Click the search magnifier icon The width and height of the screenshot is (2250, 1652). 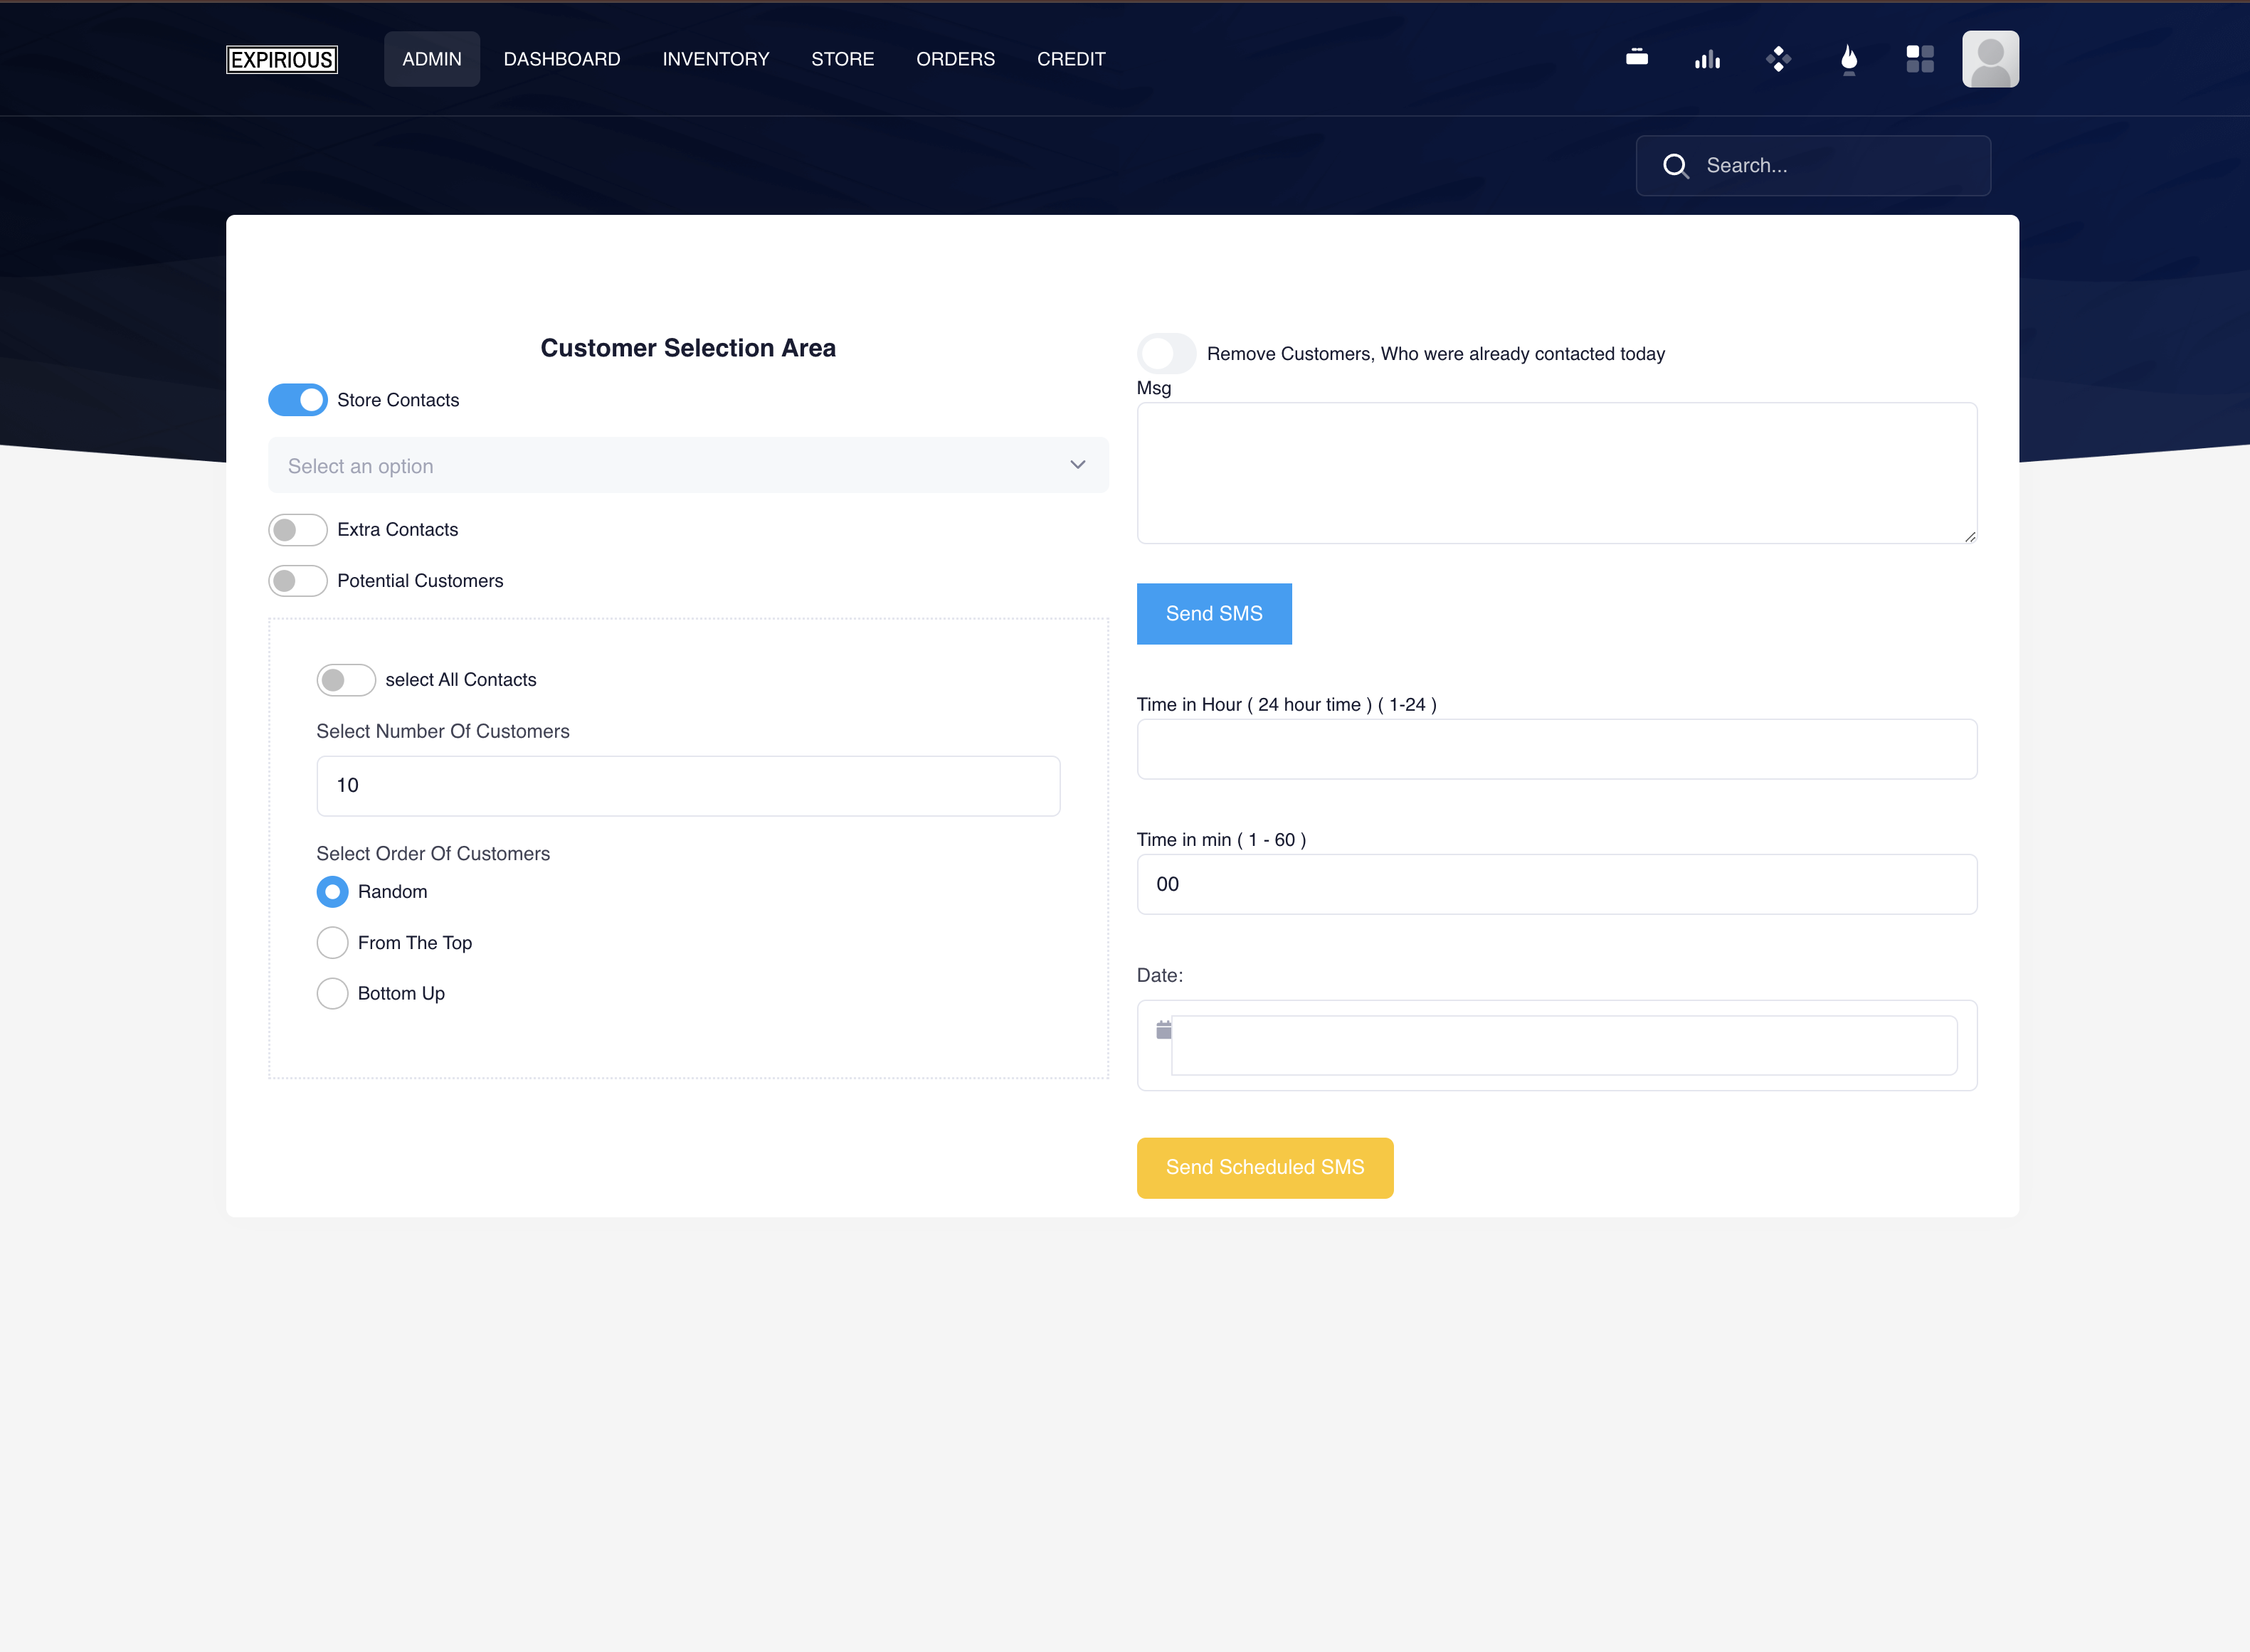[x=1676, y=166]
